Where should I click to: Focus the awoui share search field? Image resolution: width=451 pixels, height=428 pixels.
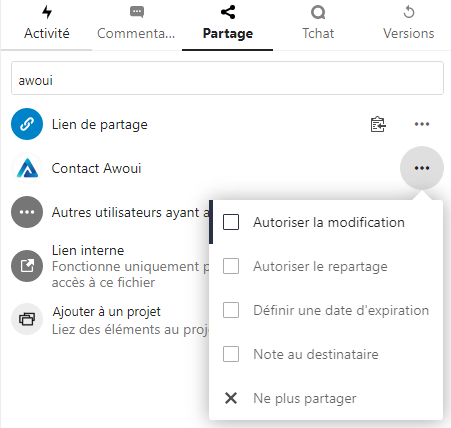point(227,78)
